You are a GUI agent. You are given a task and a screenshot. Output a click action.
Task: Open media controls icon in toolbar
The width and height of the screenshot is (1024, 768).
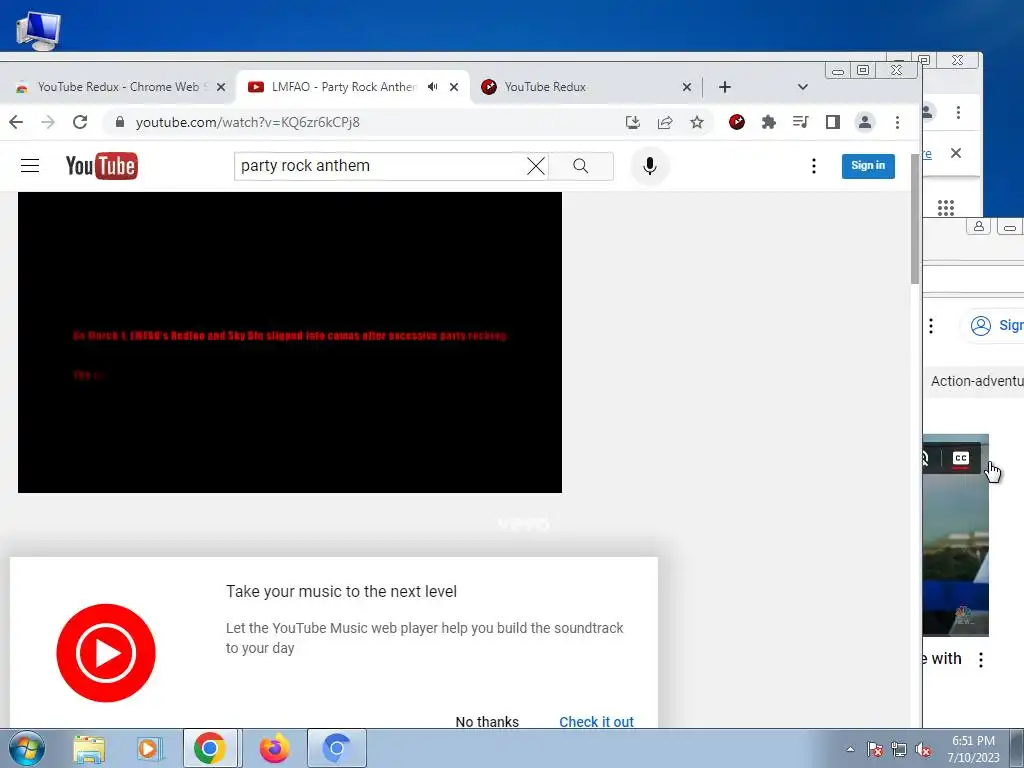point(801,122)
